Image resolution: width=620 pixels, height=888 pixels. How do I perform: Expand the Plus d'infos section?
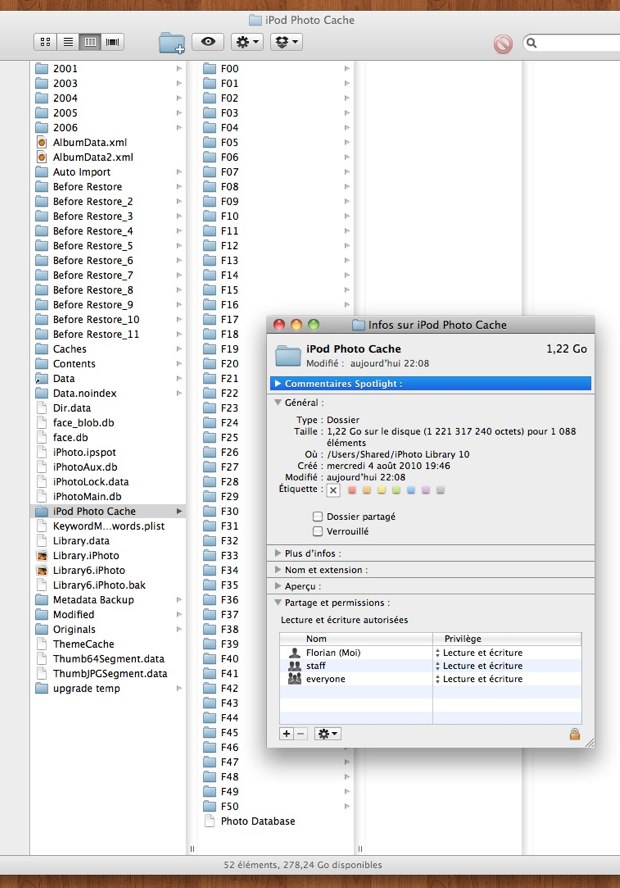[278, 553]
